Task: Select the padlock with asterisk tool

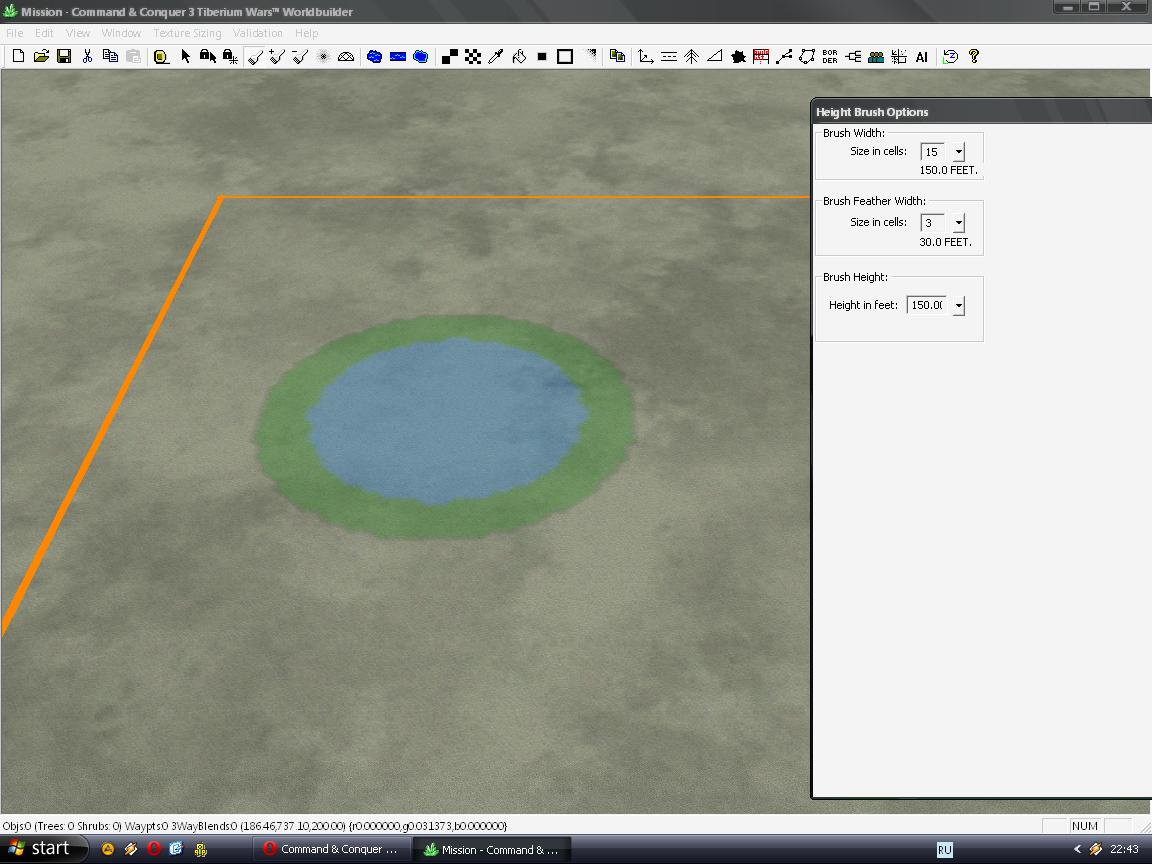Action: point(230,57)
